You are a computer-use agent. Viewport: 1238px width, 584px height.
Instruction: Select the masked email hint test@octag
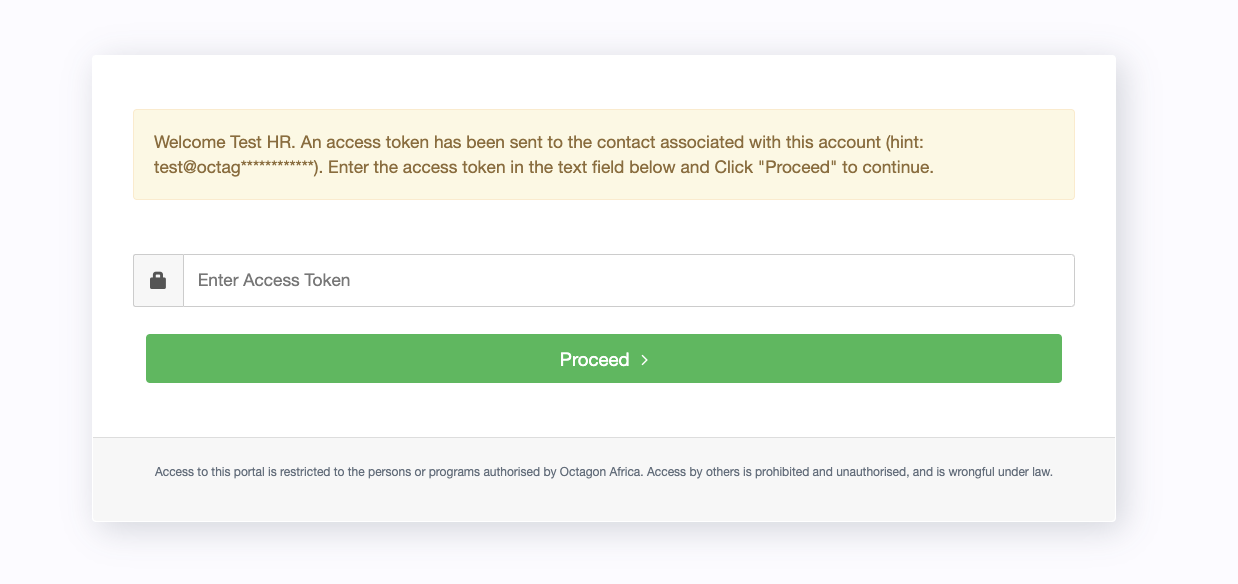232,167
